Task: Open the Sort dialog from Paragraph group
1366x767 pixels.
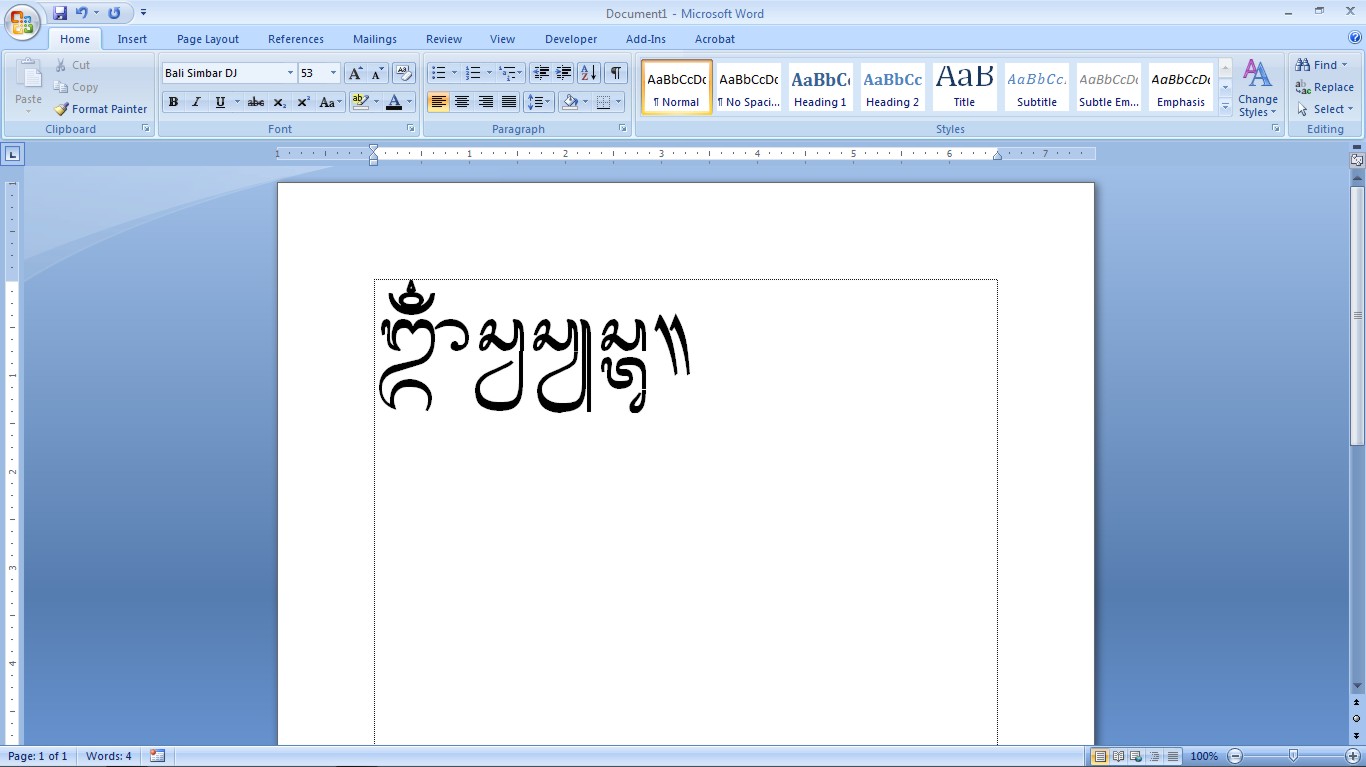Action: point(588,73)
